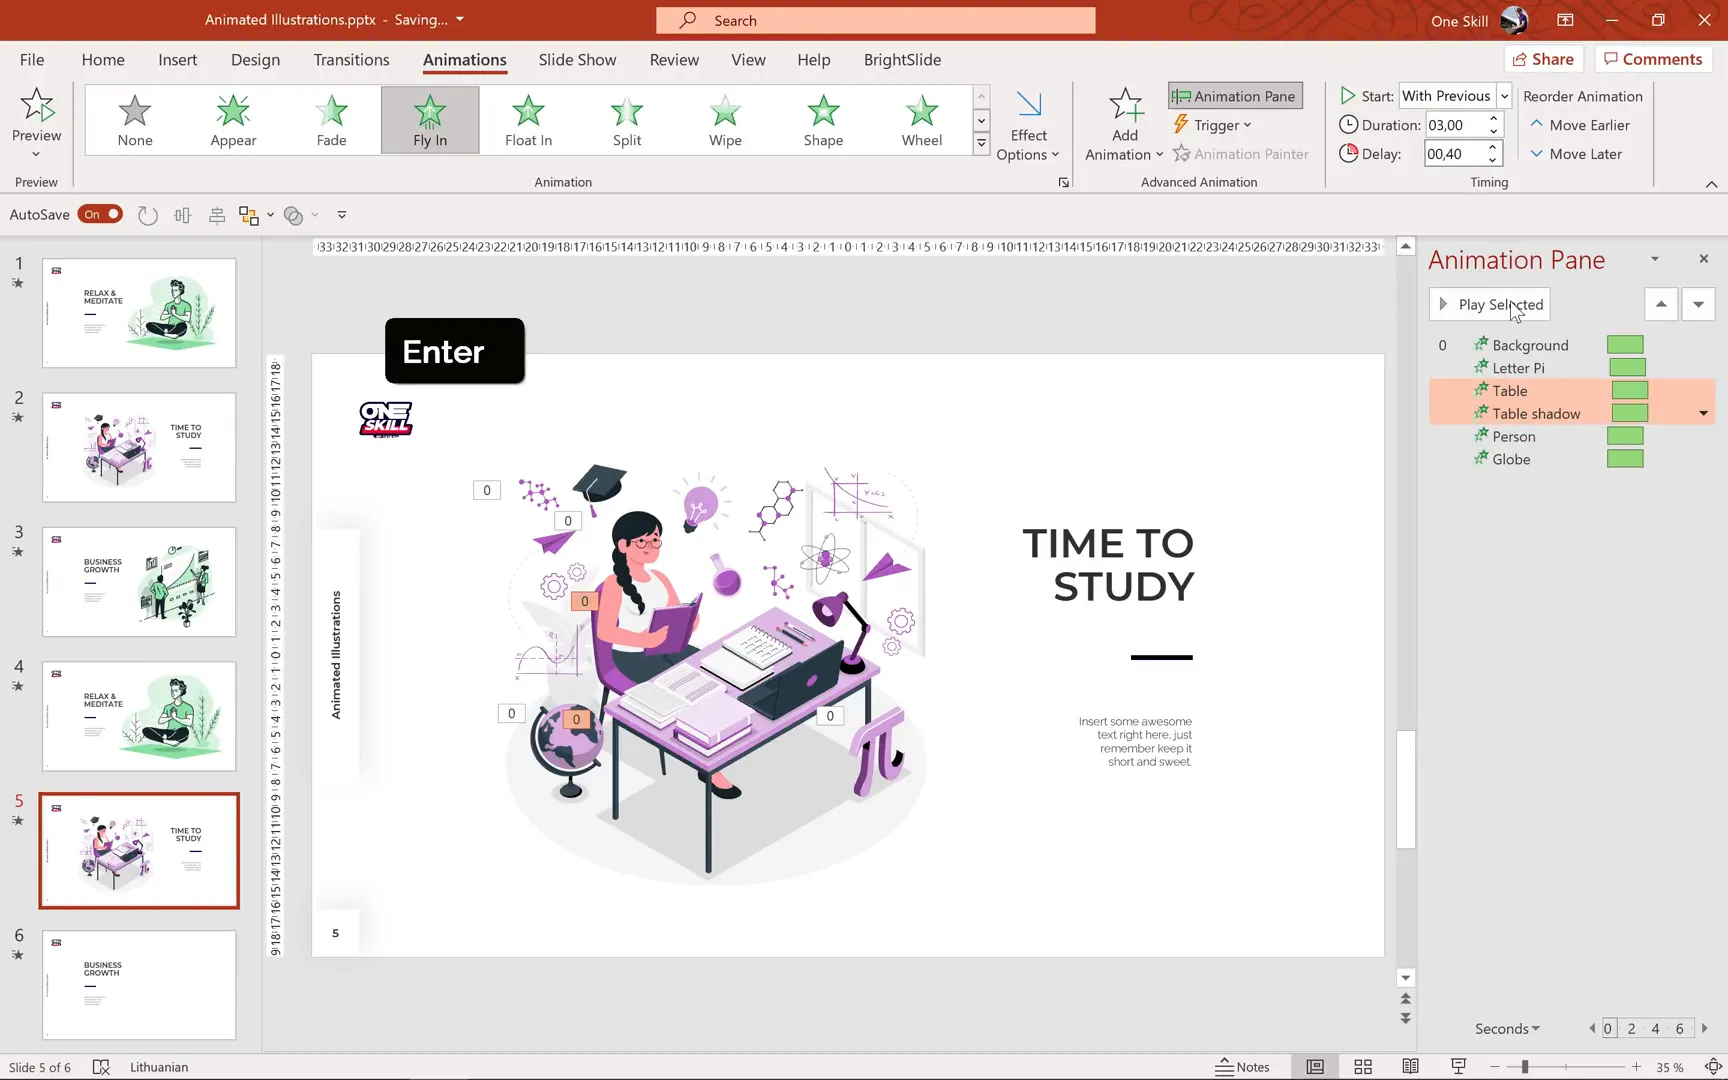This screenshot has height=1080, width=1728.
Task: Turn off AutoSave
Action: click(x=100, y=214)
